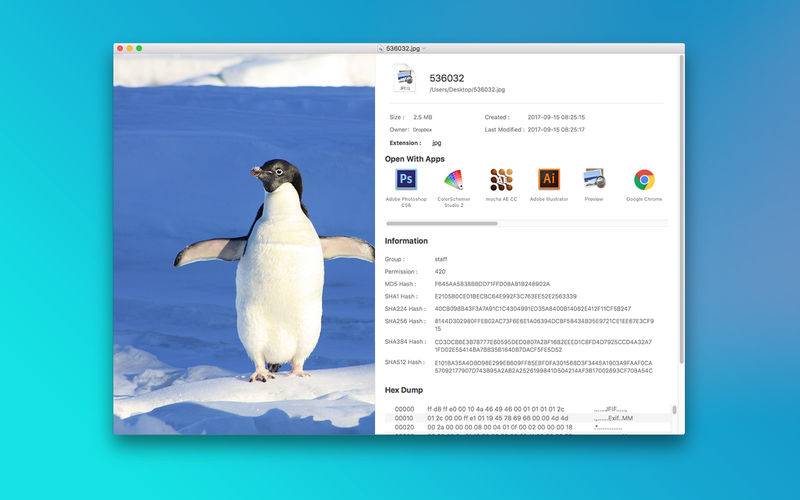Click the hex dump vertical scrollbar
Screen dimensions: 800x500
tap(674, 410)
